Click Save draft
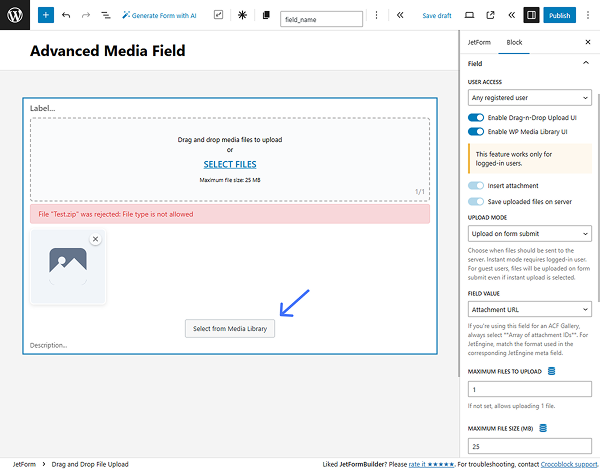The image size is (600, 470). (437, 15)
